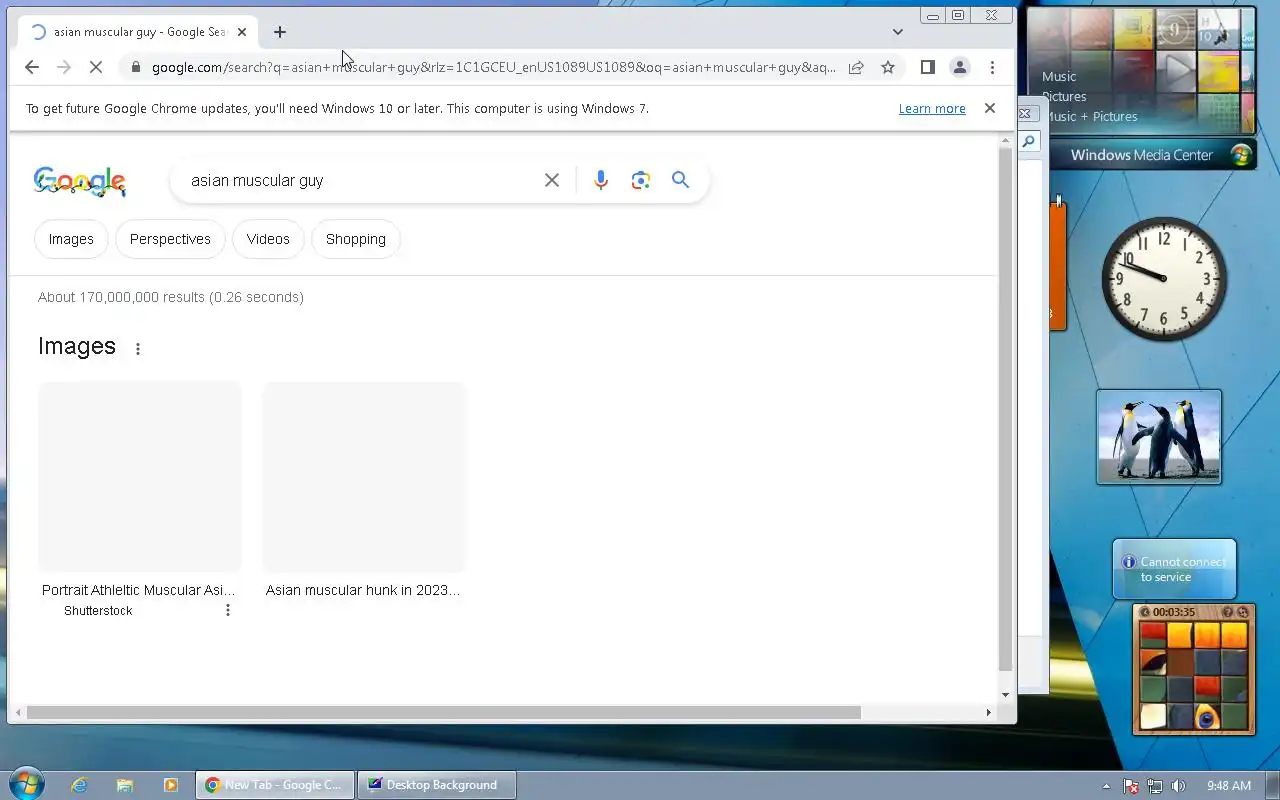Open 'Portrait Athleltic Muscular Asi...' result title
The height and width of the screenshot is (800, 1280).
(x=139, y=590)
